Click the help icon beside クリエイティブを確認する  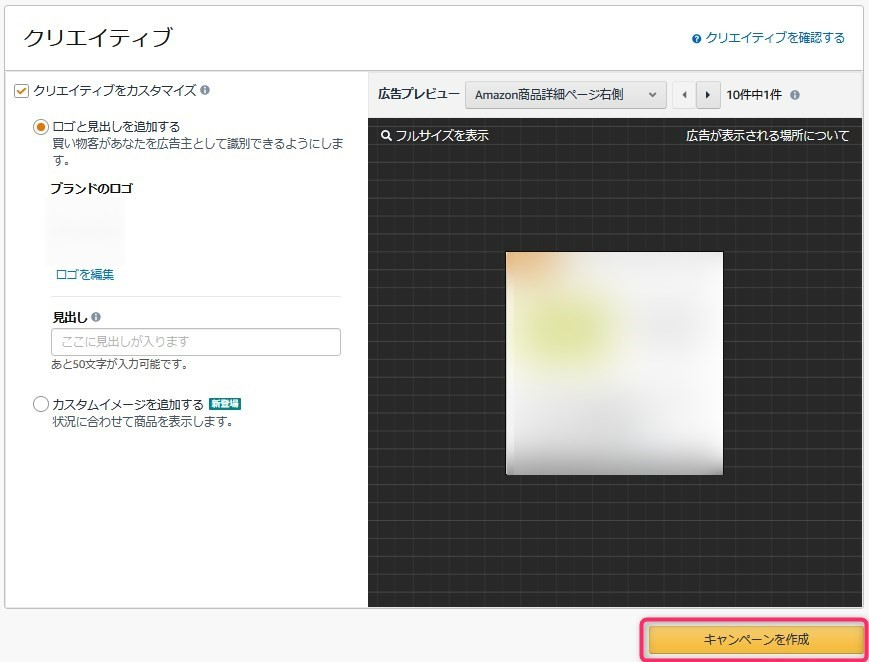696,39
